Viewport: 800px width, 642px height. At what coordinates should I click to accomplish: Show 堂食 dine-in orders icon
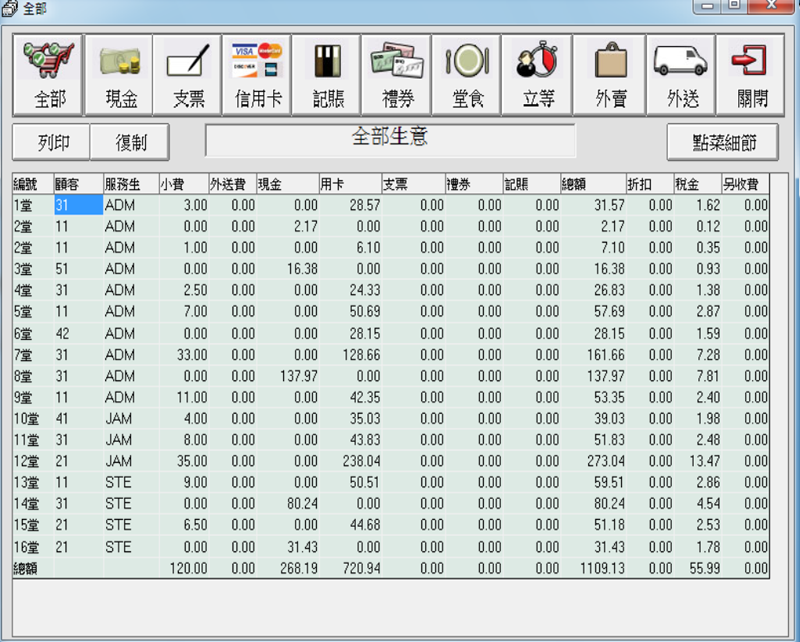[x=467, y=75]
